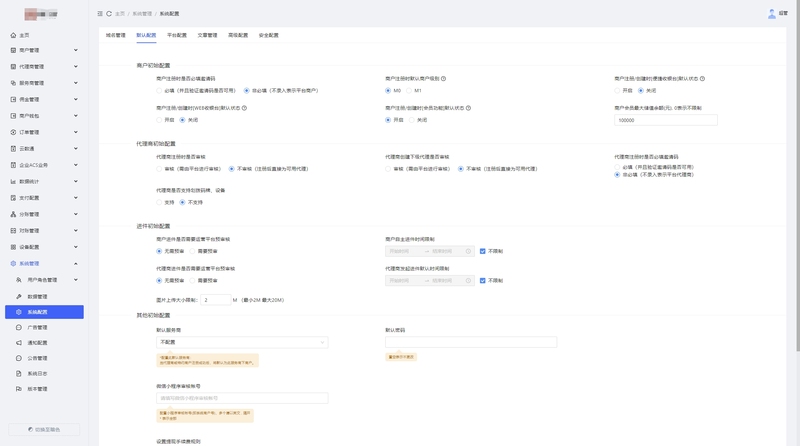Click the 用户角色管理 people icon
Image resolution: width=800 pixels, height=446 pixels.
tap(19, 280)
